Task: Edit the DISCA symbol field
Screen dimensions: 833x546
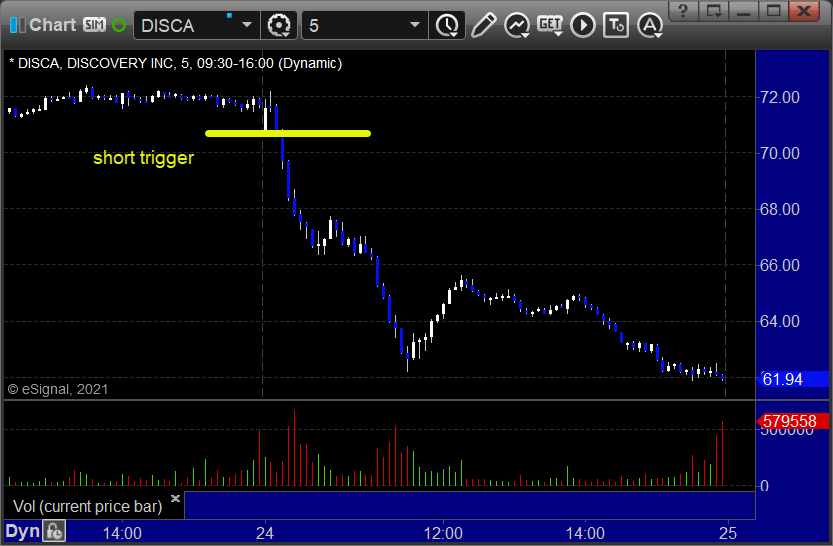Action: click(183, 25)
